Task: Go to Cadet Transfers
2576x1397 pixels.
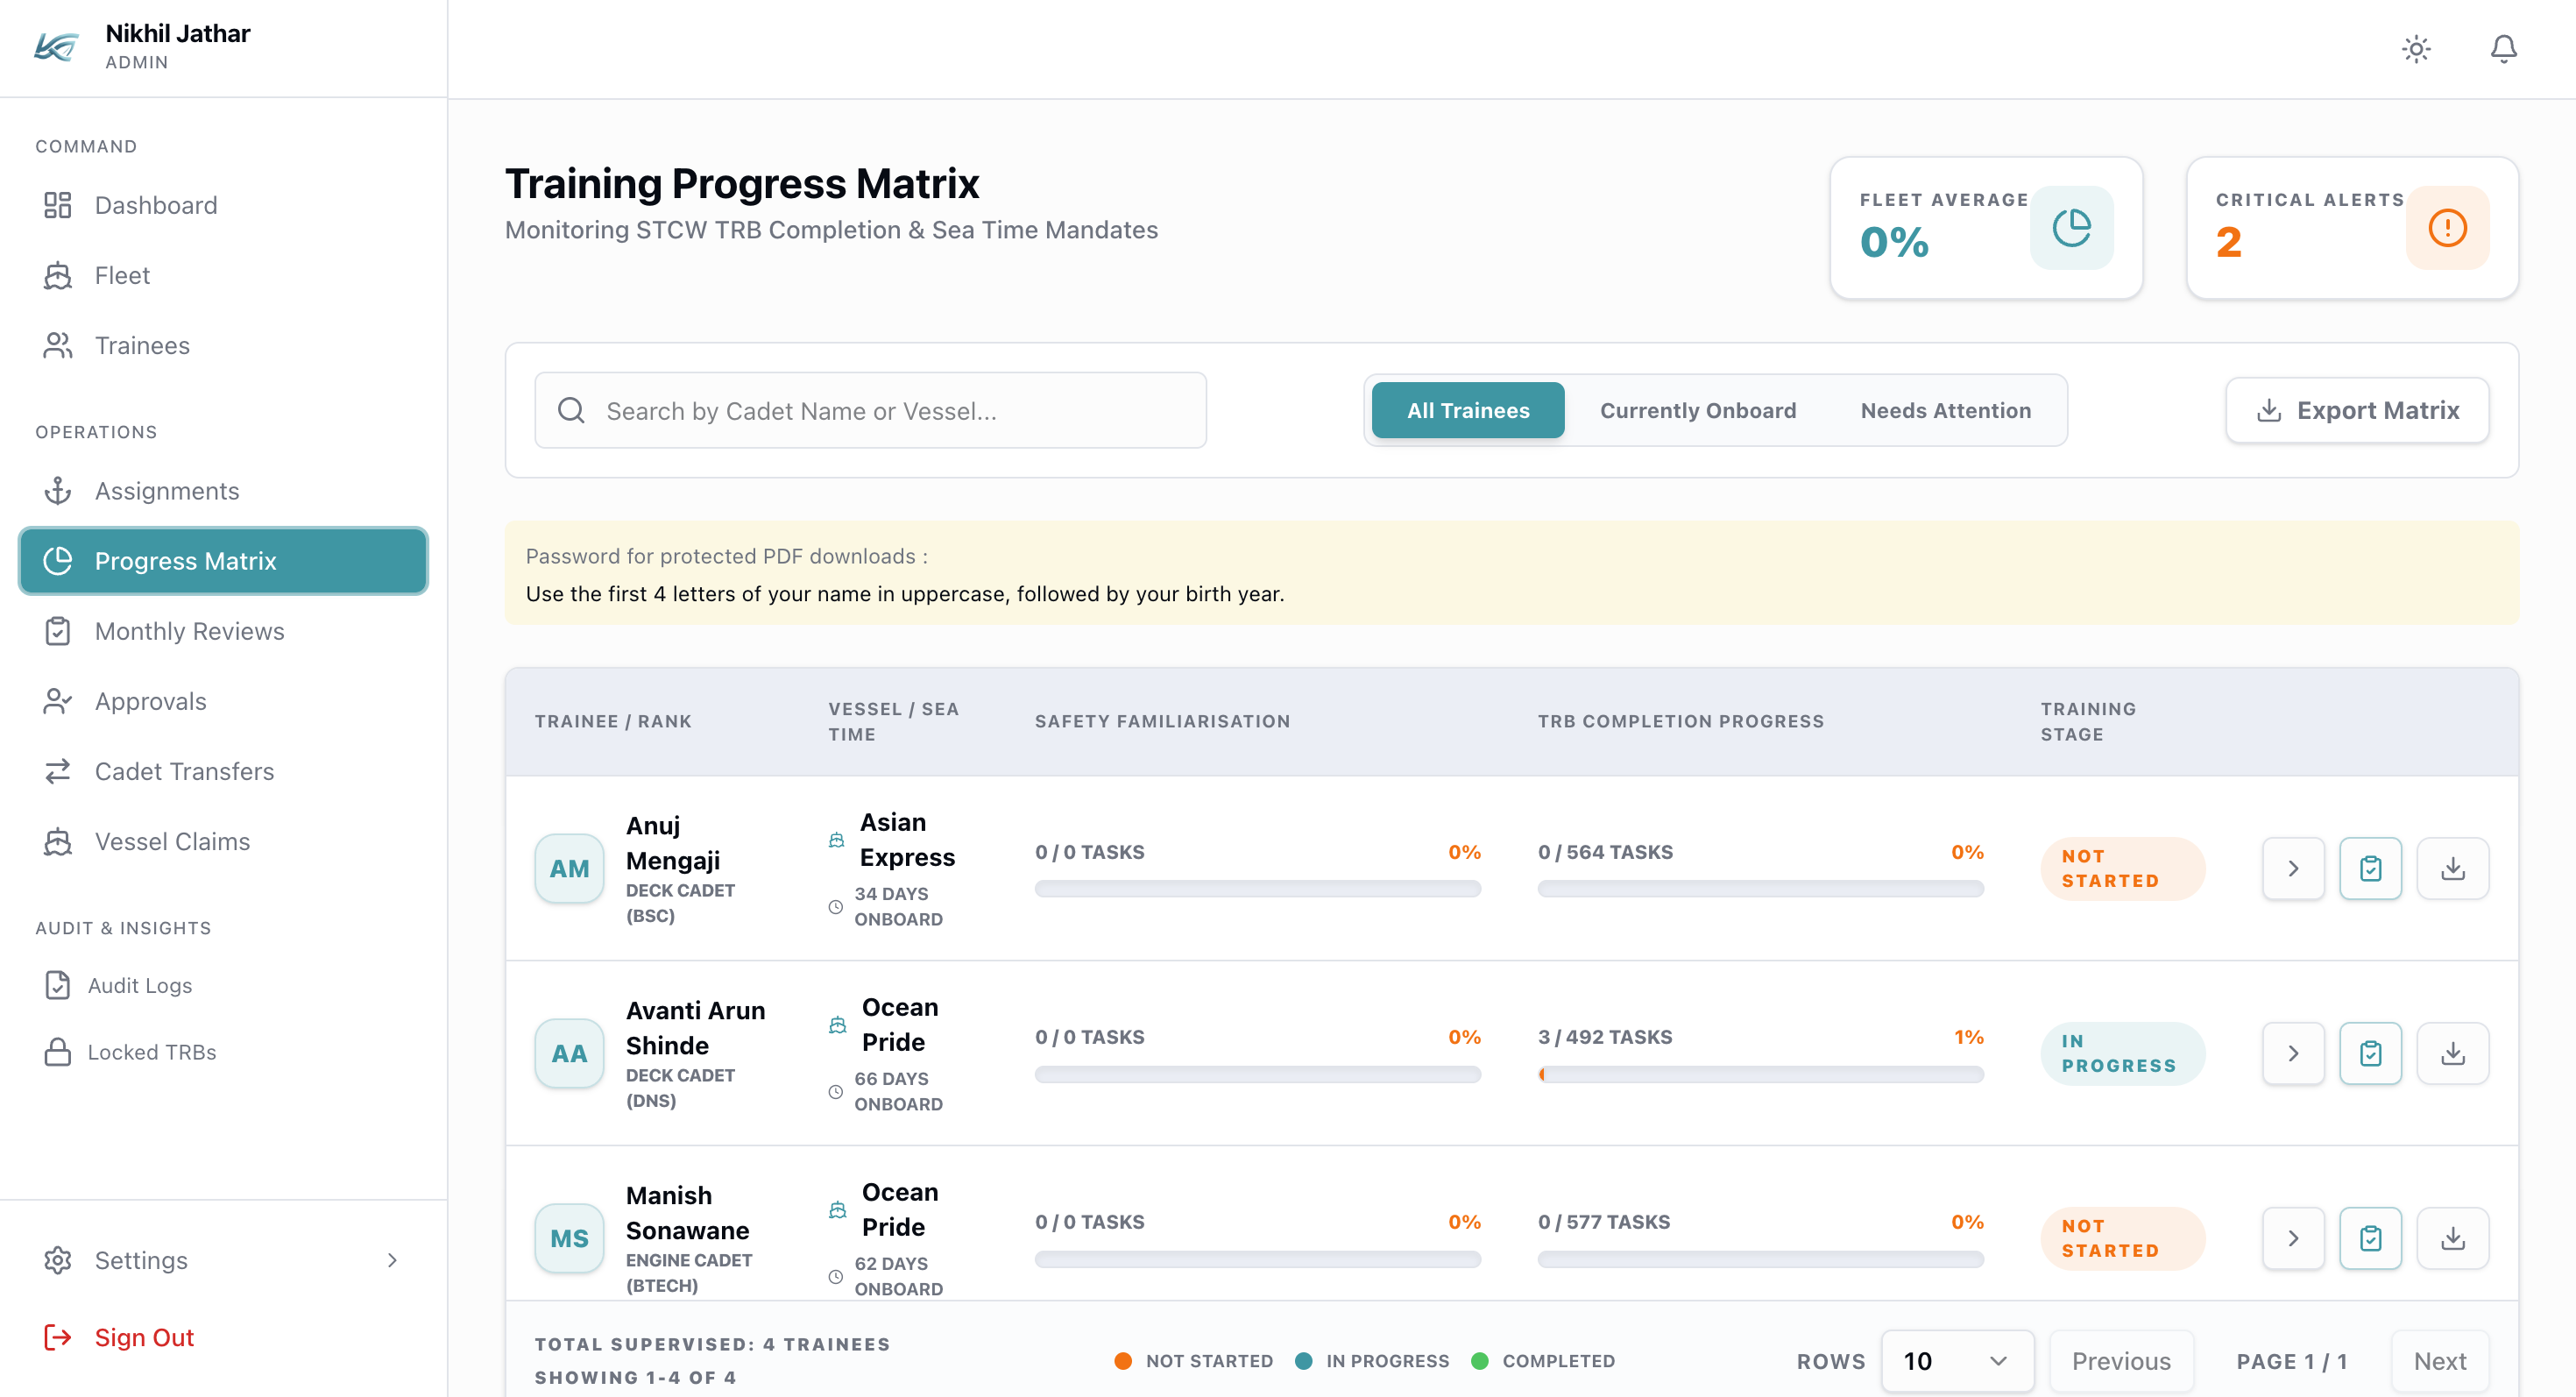Action: (x=223, y=771)
